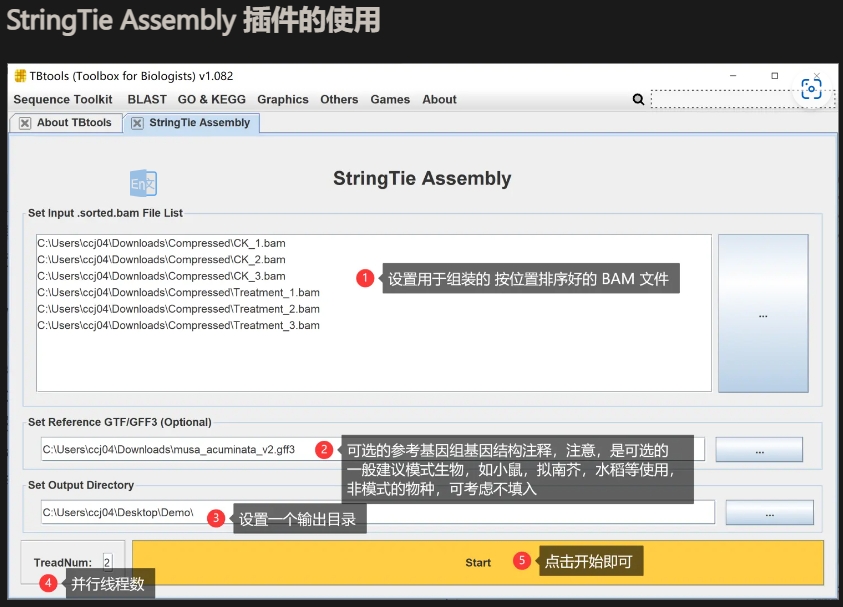
Task: Close the StringTie Assembly tab
Action: (x=136, y=122)
